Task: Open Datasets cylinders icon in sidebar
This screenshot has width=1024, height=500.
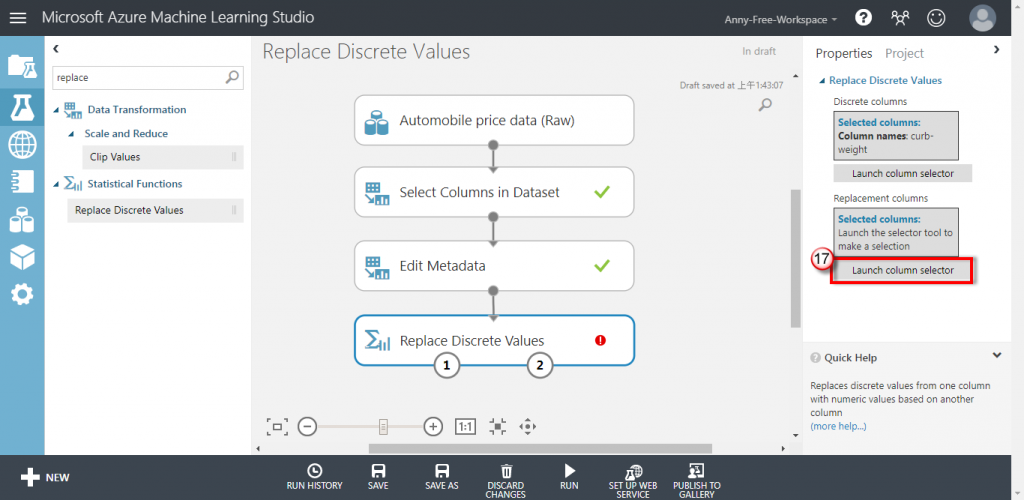Action: [x=22, y=220]
